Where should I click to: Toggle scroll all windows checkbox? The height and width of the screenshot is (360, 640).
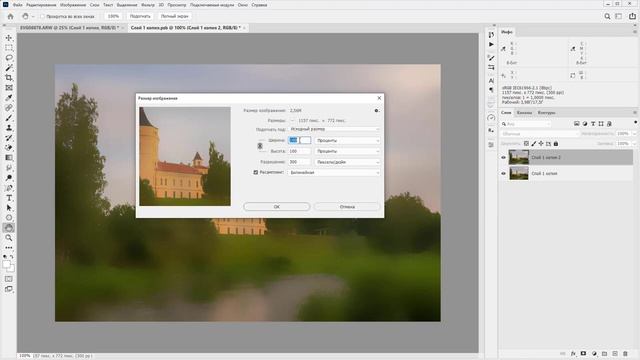tap(42, 16)
